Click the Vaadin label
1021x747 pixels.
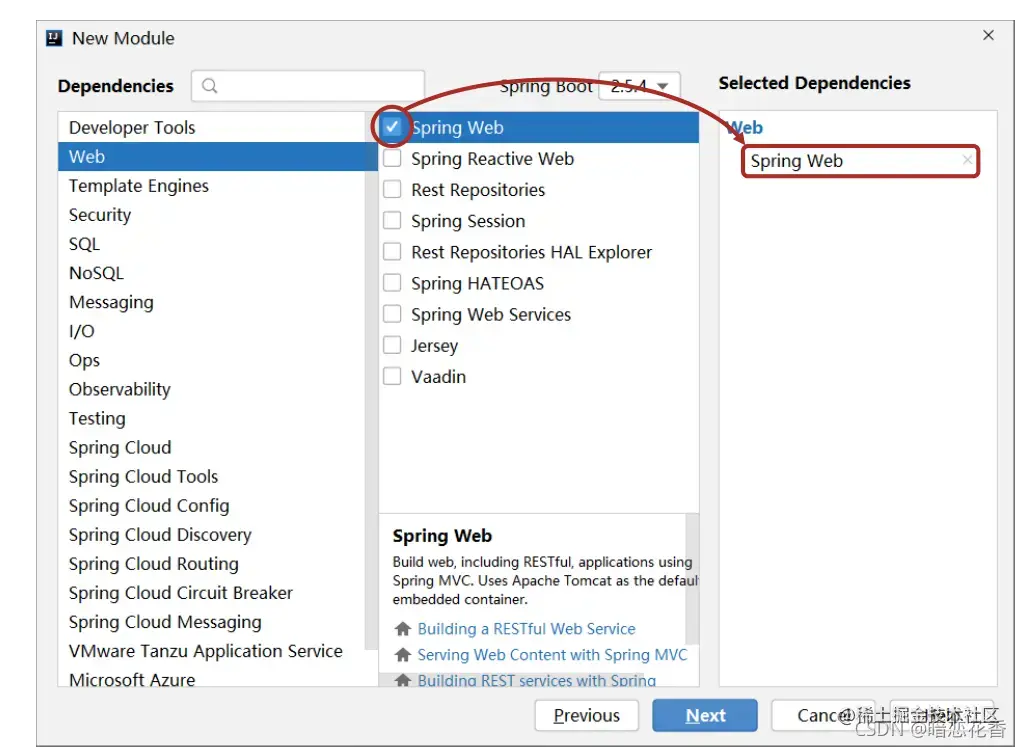(438, 377)
